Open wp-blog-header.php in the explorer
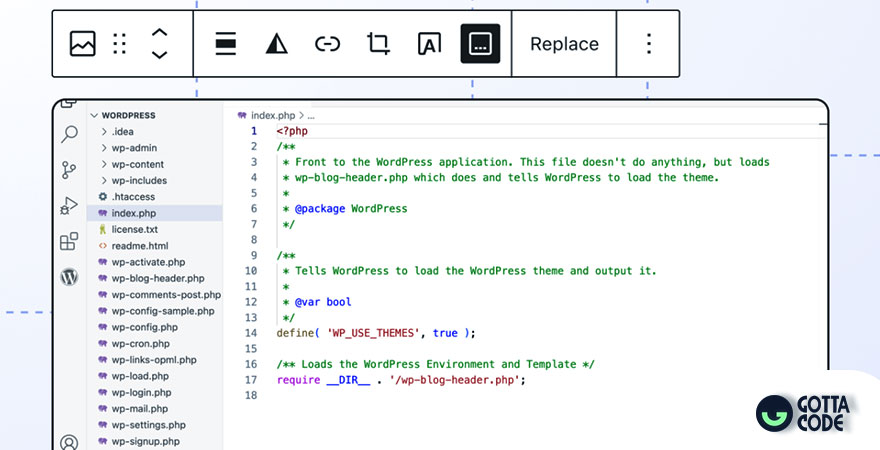Image resolution: width=880 pixels, height=450 pixels. point(151,278)
